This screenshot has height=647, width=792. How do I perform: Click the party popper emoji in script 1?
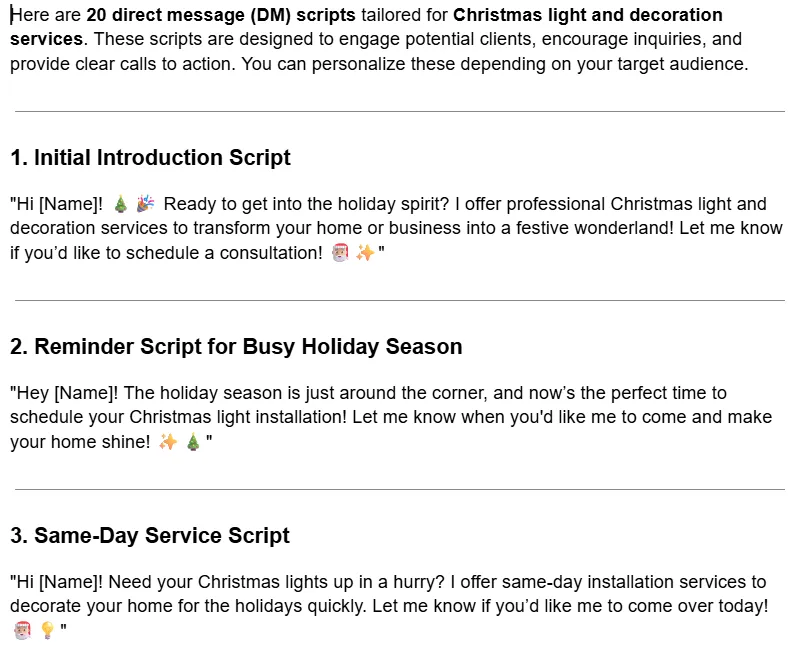point(145,203)
